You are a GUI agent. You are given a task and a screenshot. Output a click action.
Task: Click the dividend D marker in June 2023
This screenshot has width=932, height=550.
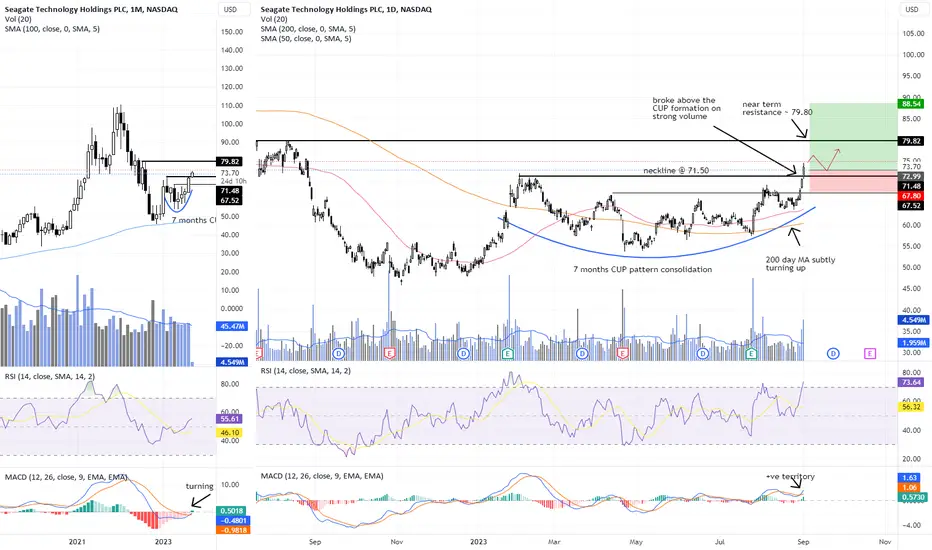[x=703, y=353]
